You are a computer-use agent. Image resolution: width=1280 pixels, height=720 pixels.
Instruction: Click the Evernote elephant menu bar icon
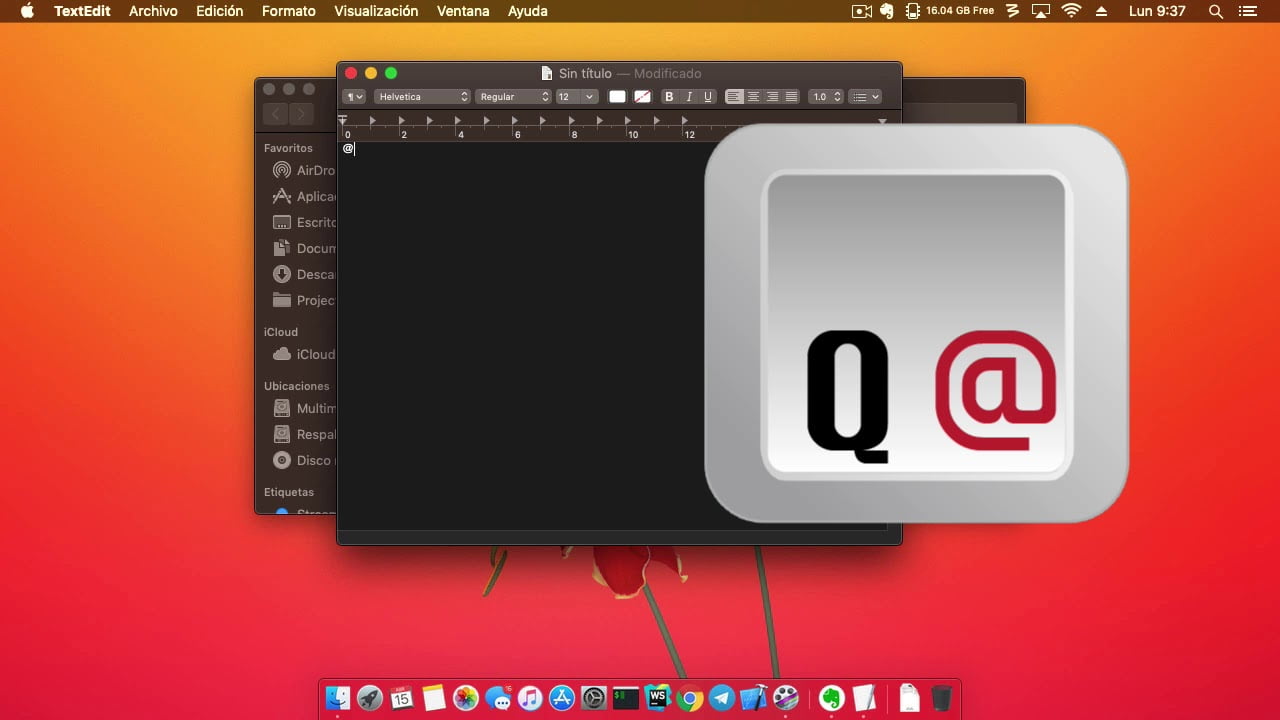(887, 11)
